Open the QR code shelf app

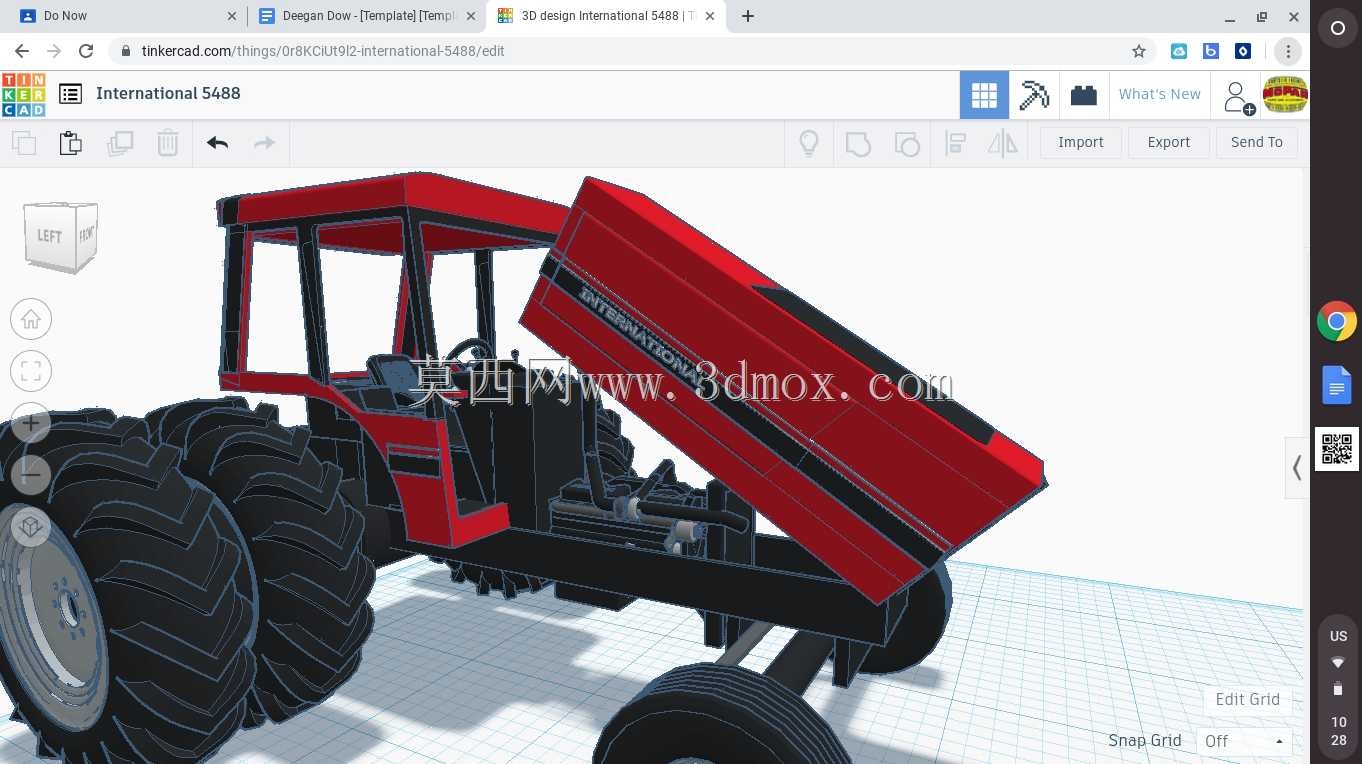click(1337, 449)
